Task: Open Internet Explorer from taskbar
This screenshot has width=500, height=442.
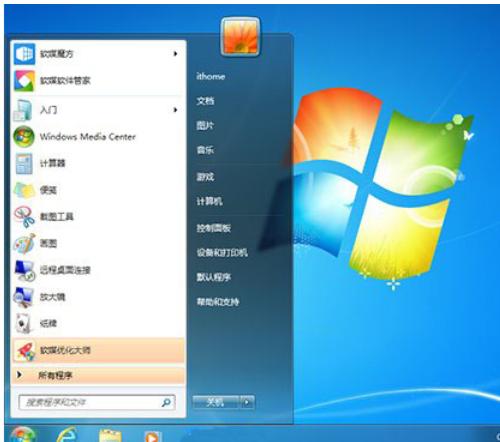Action: point(67,435)
